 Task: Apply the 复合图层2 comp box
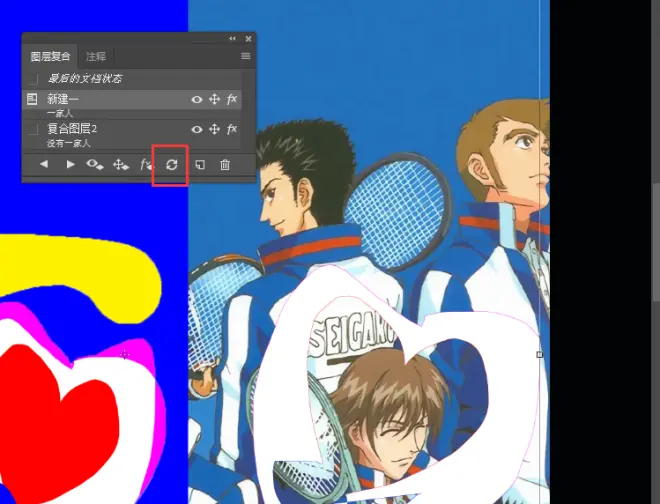click(x=33, y=129)
